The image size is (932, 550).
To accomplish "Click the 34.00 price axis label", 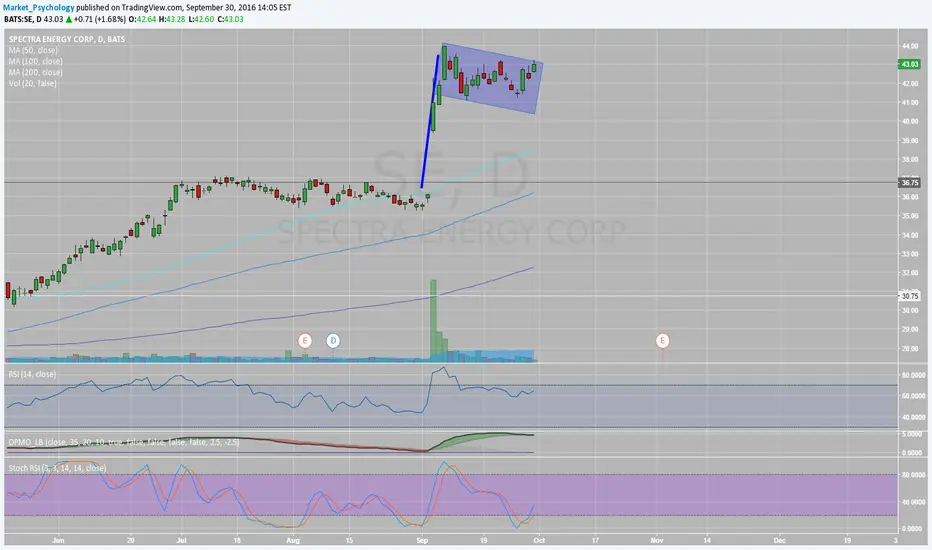I will [x=909, y=235].
